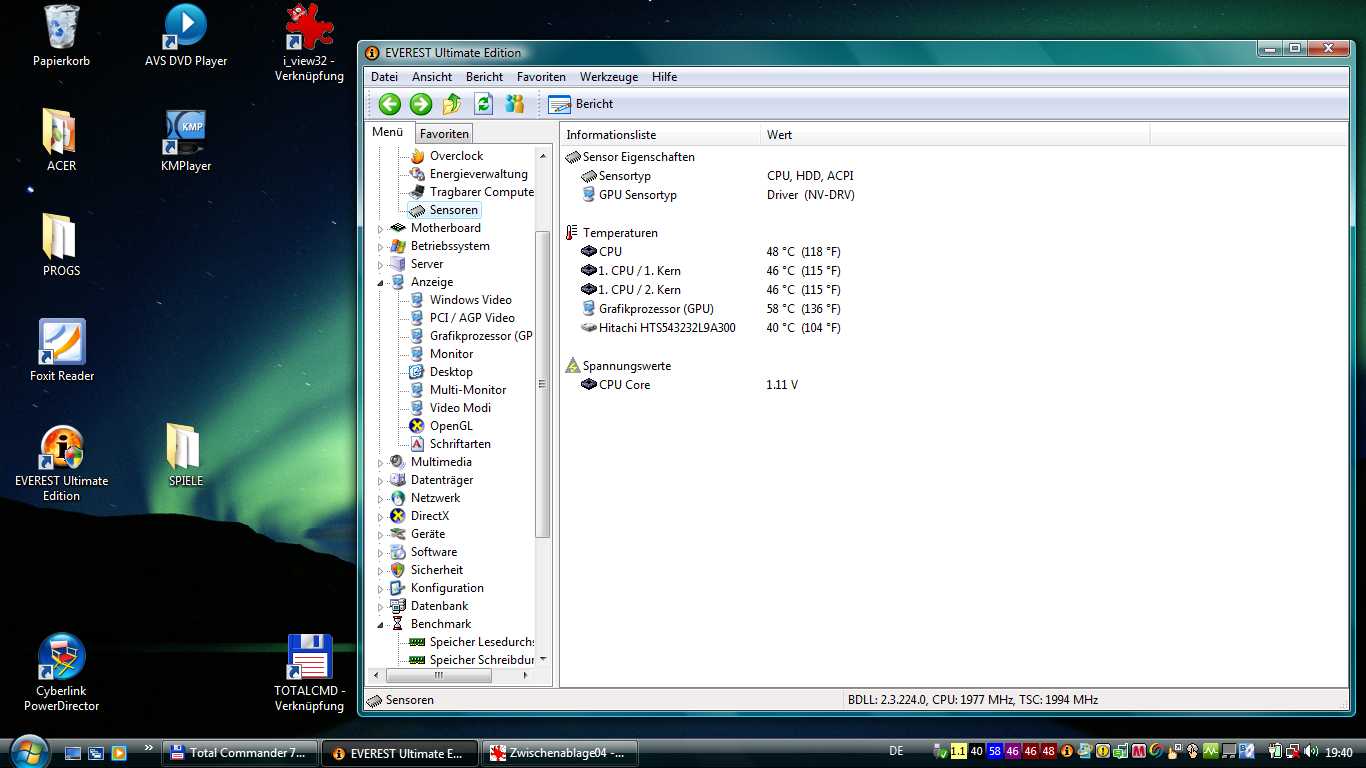Switch to Zwischenablage04 taskbar button

tap(560, 753)
